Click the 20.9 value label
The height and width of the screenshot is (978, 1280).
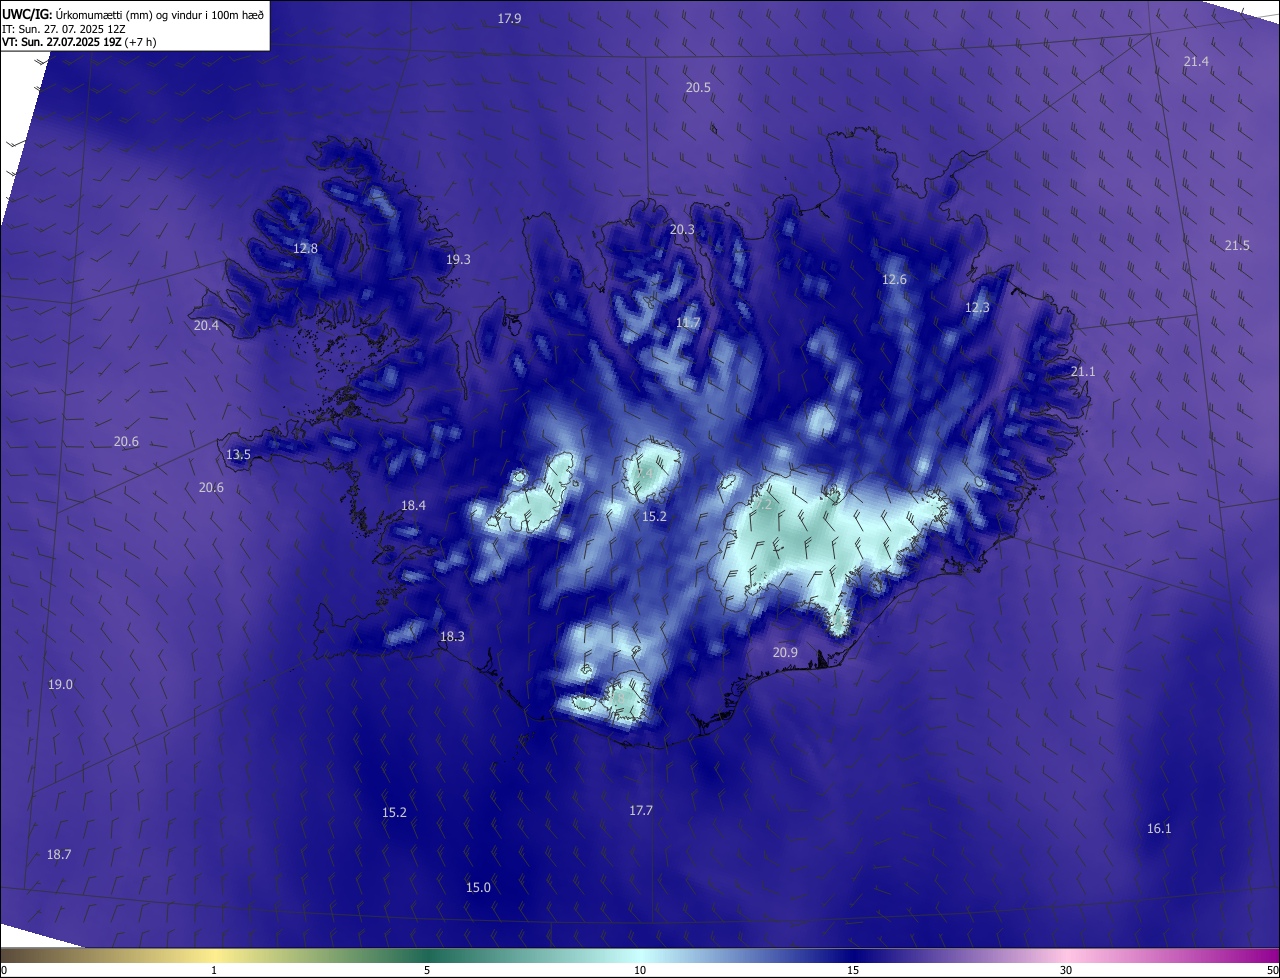point(785,653)
